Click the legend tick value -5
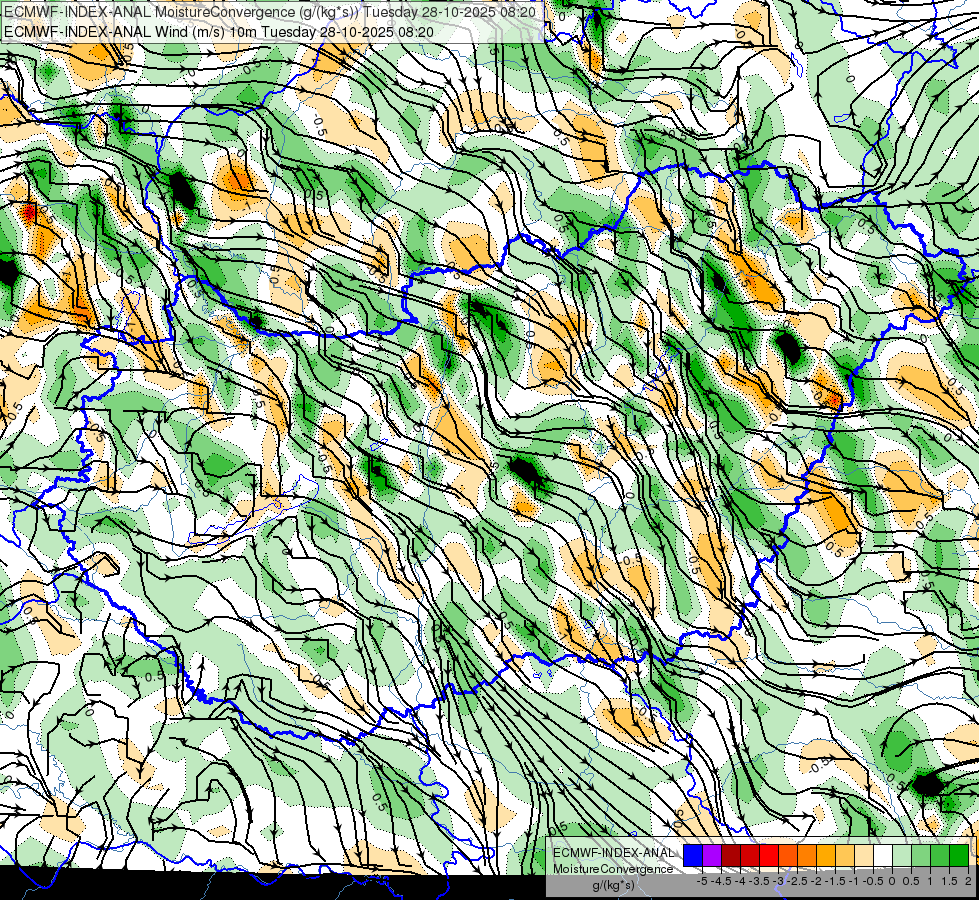 (x=702, y=881)
